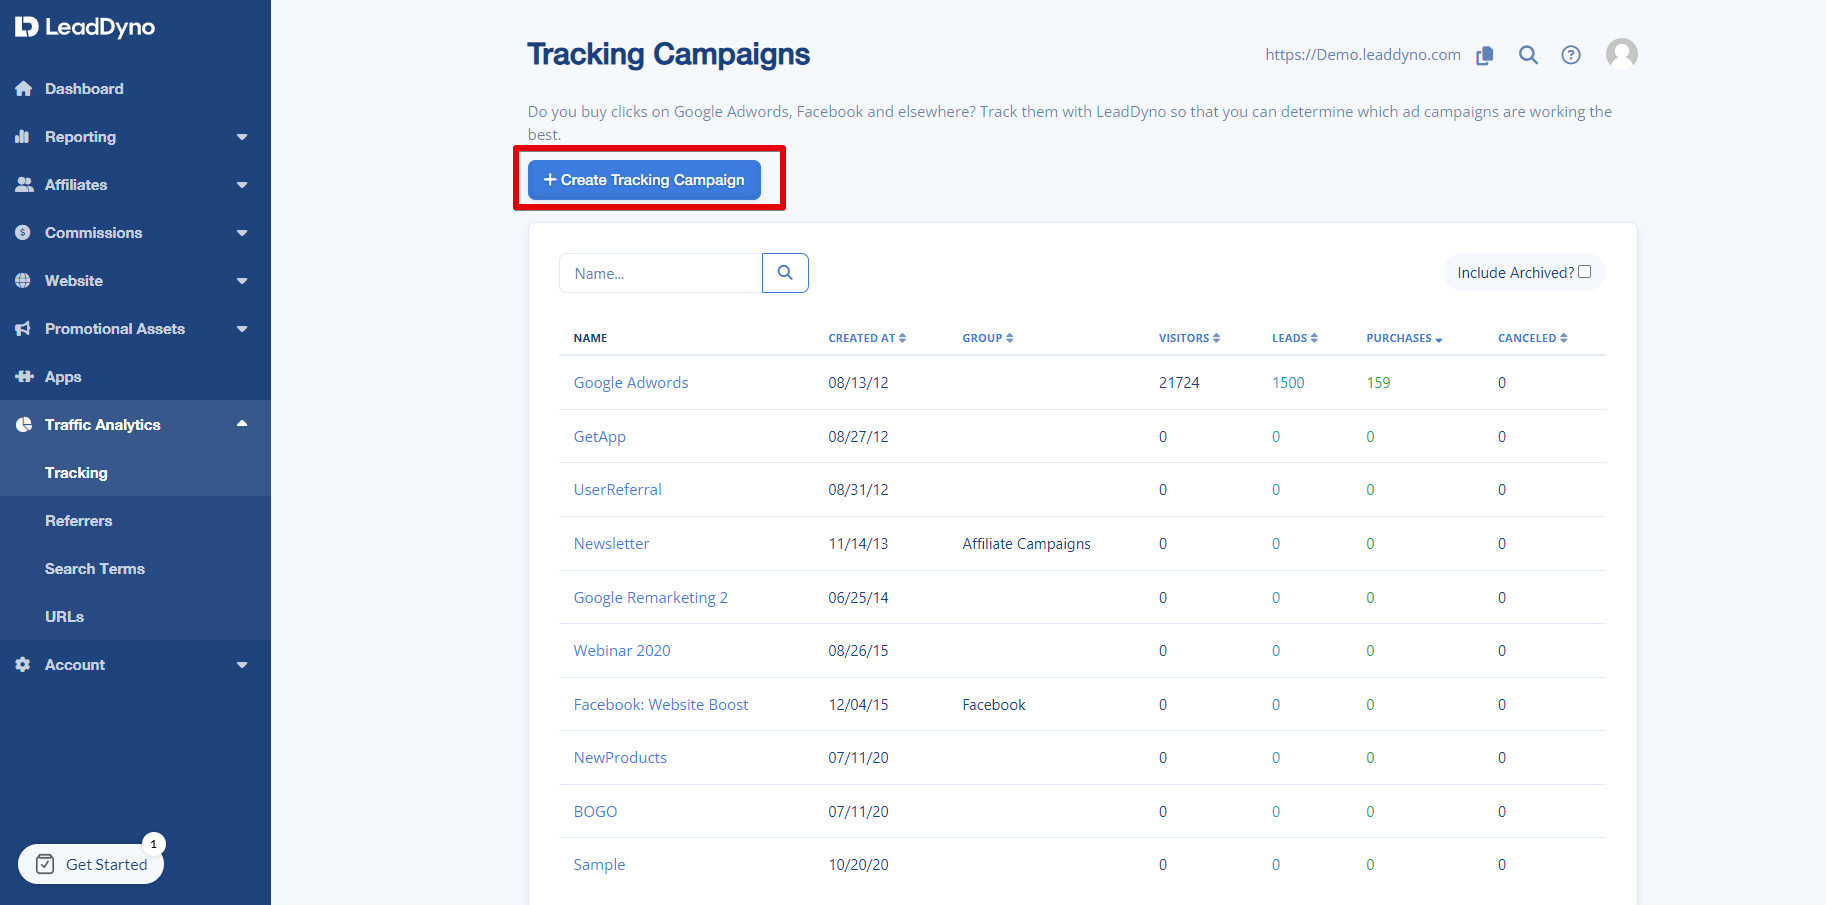Viewport: 1826px width, 905px height.
Task: Open help via the question mark icon
Action: pyautogui.click(x=1571, y=55)
